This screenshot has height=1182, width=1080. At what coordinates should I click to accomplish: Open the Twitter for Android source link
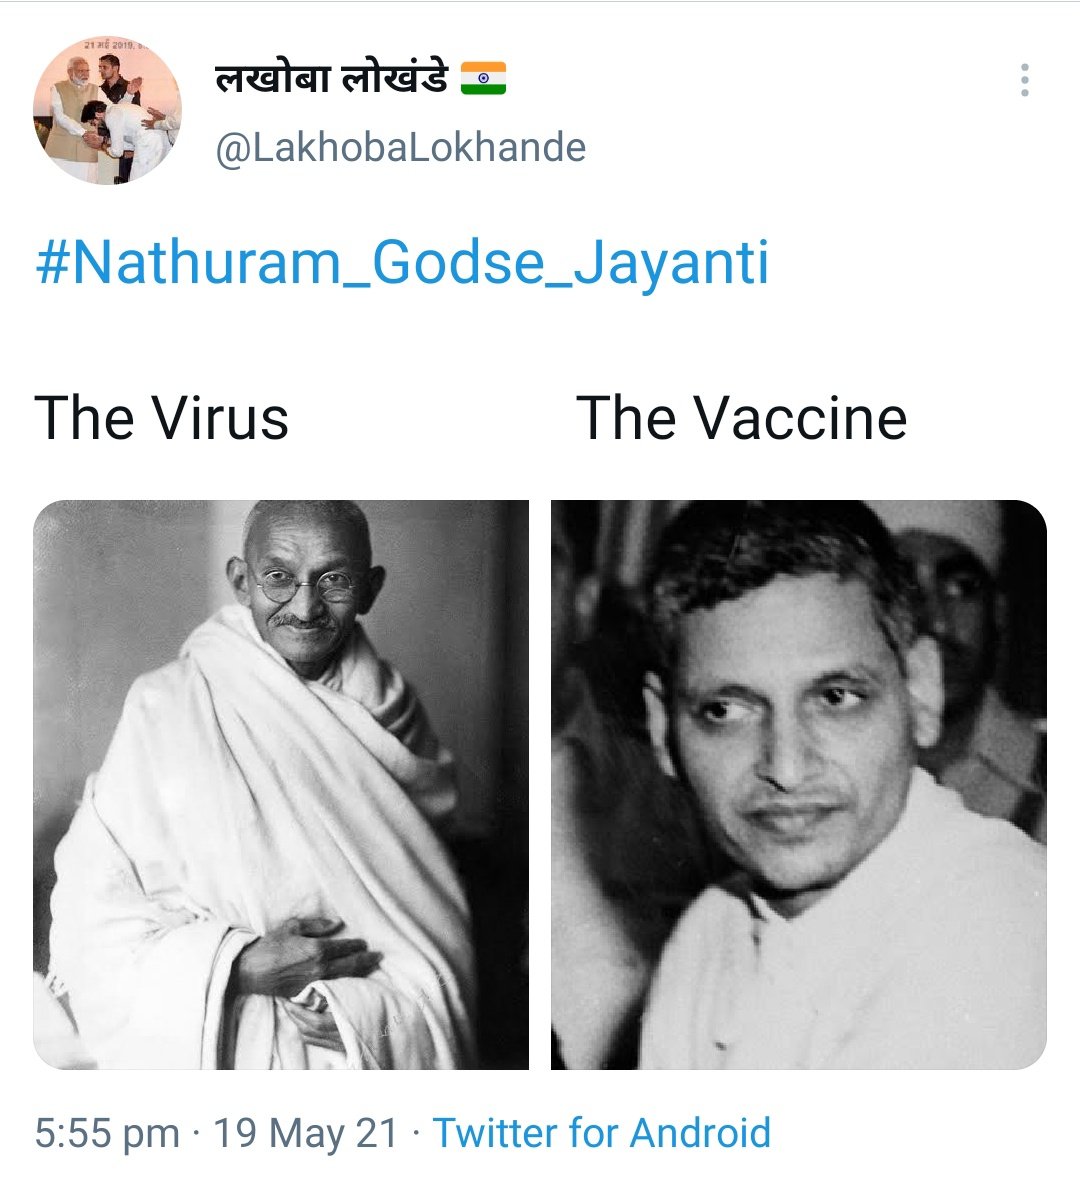pos(601,1133)
